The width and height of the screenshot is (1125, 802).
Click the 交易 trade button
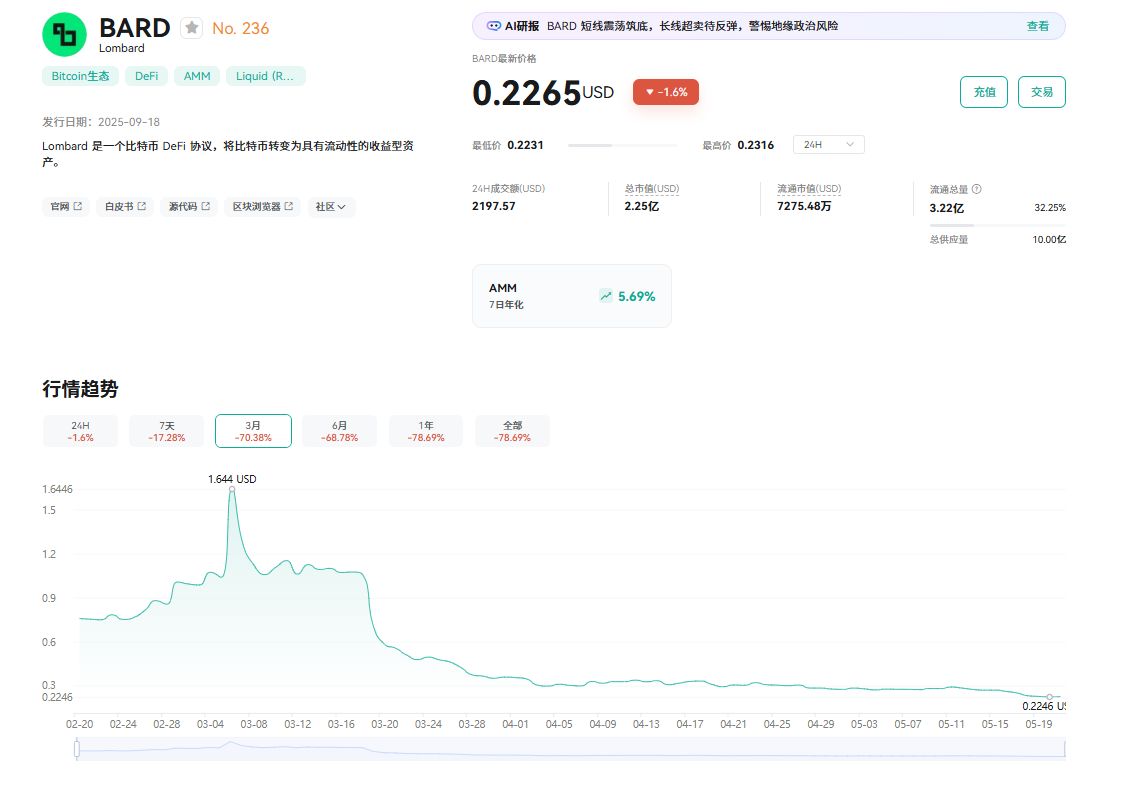[x=1042, y=92]
